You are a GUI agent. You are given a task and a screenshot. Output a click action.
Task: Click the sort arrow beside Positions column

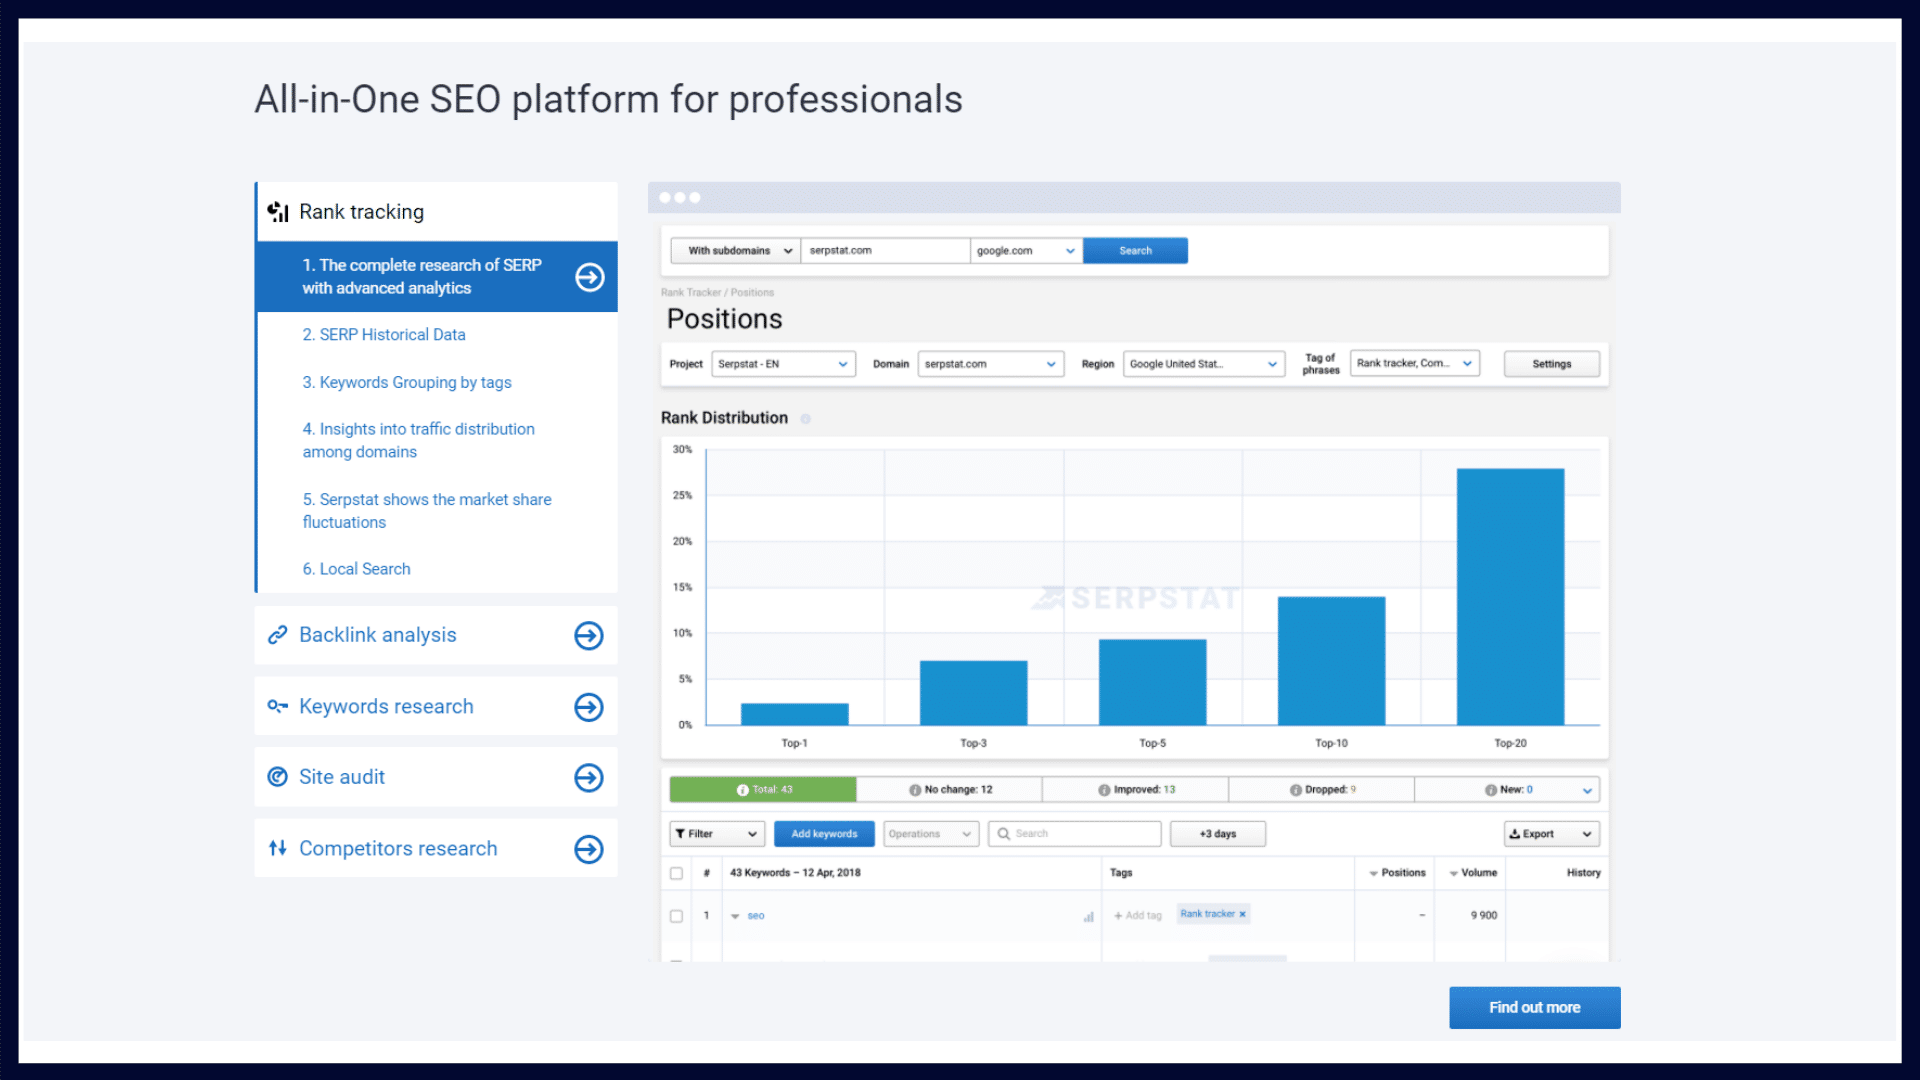[1373, 874]
